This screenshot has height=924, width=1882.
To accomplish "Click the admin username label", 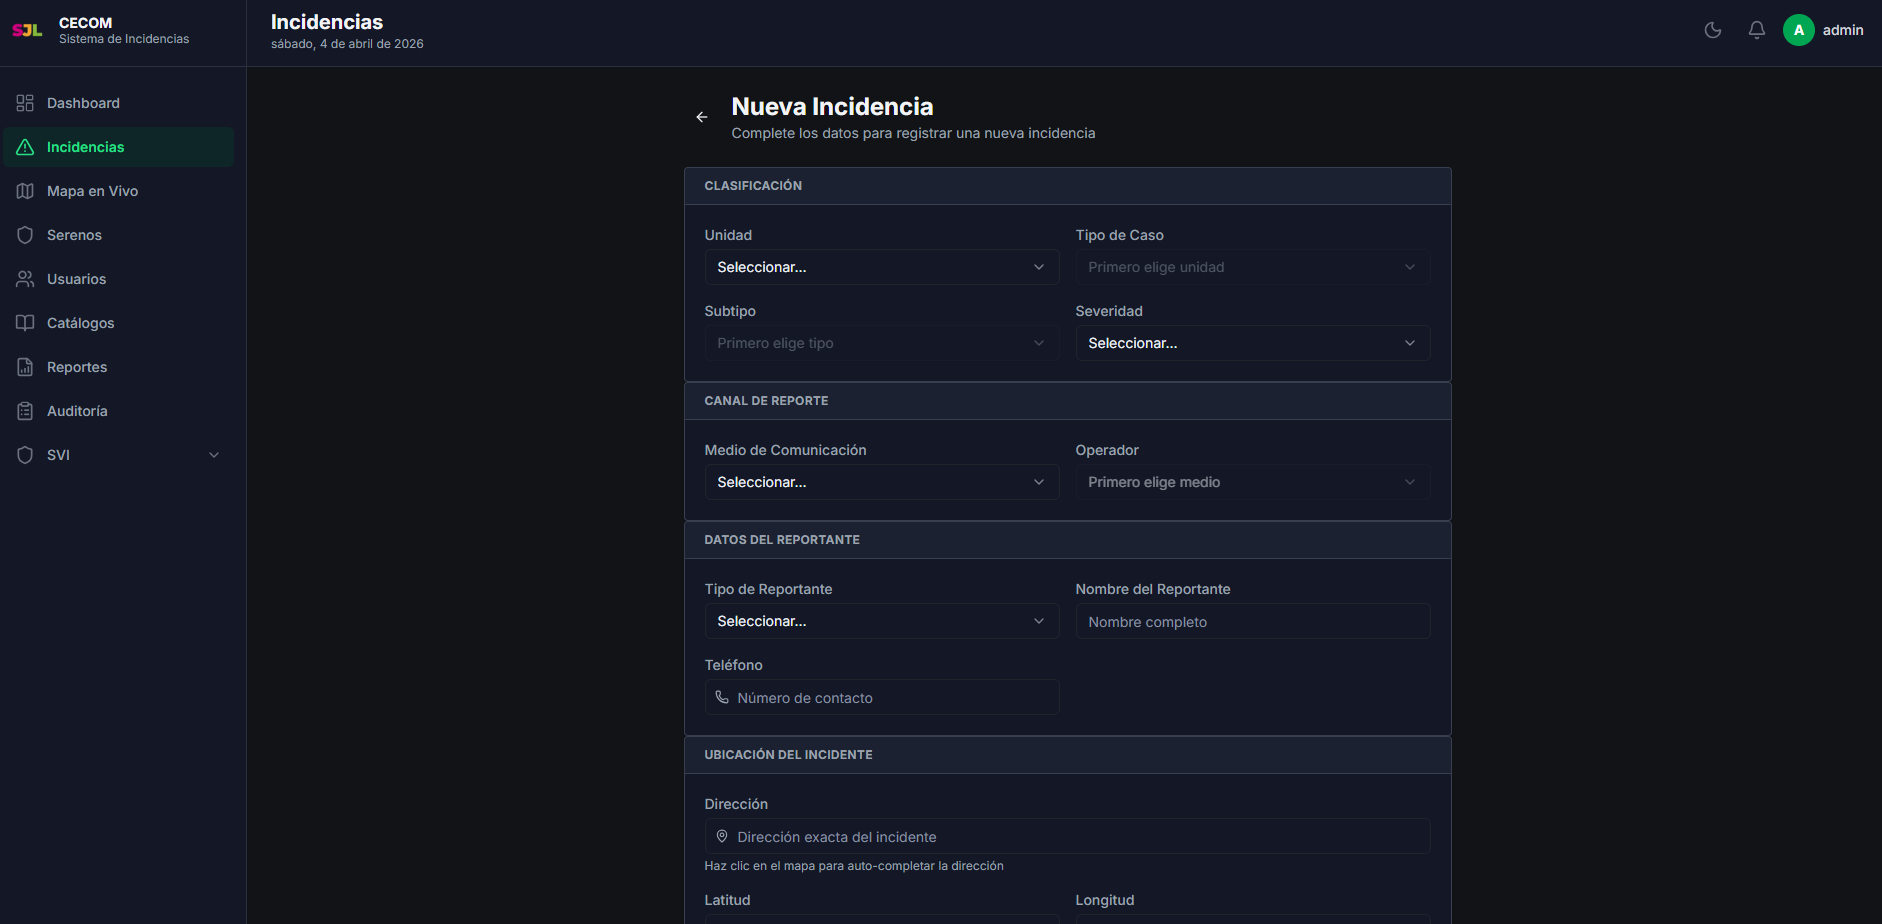I will coord(1843,30).
